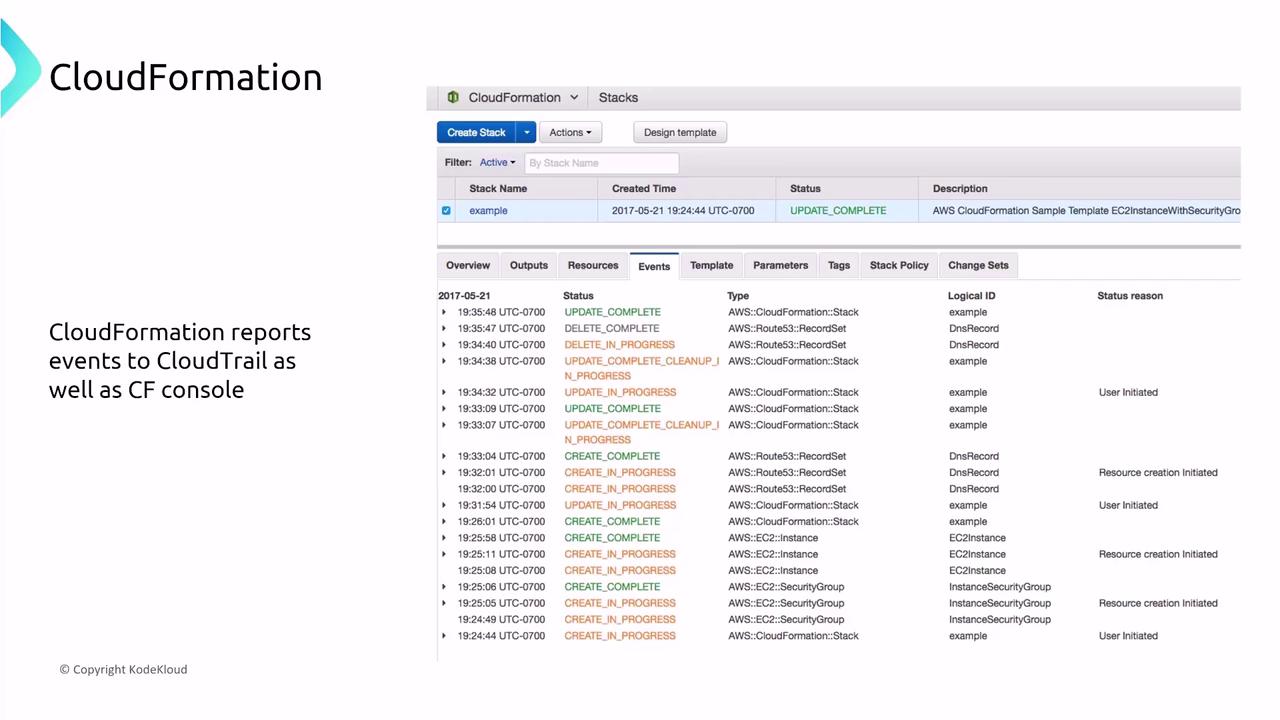Expand the 19:35:47 DELETE_COMPLETE event row
1280x720 pixels.
[x=444, y=328]
